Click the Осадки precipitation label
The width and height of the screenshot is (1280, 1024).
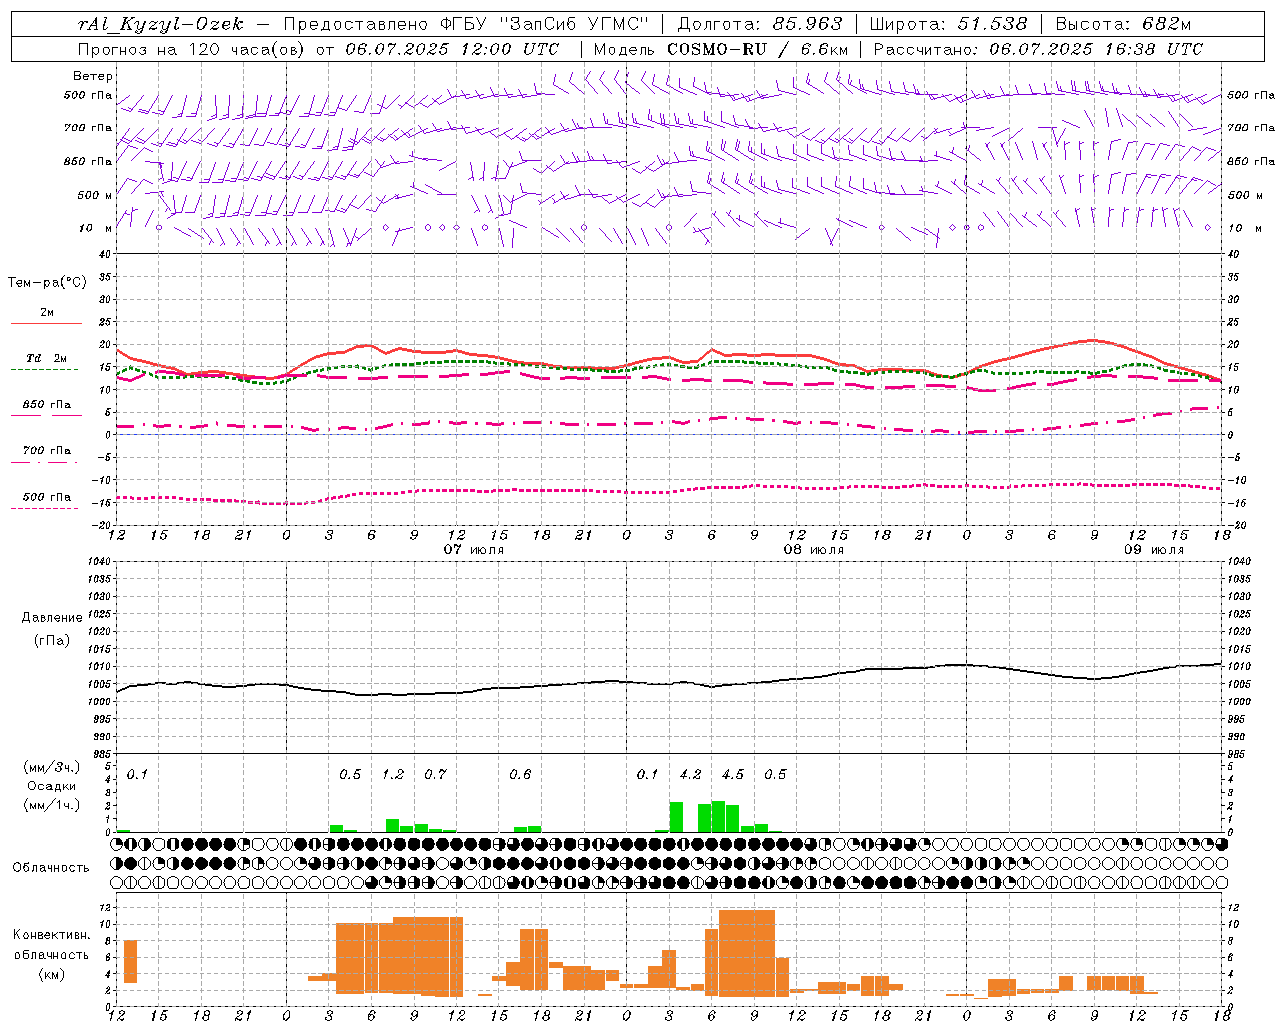(52, 786)
